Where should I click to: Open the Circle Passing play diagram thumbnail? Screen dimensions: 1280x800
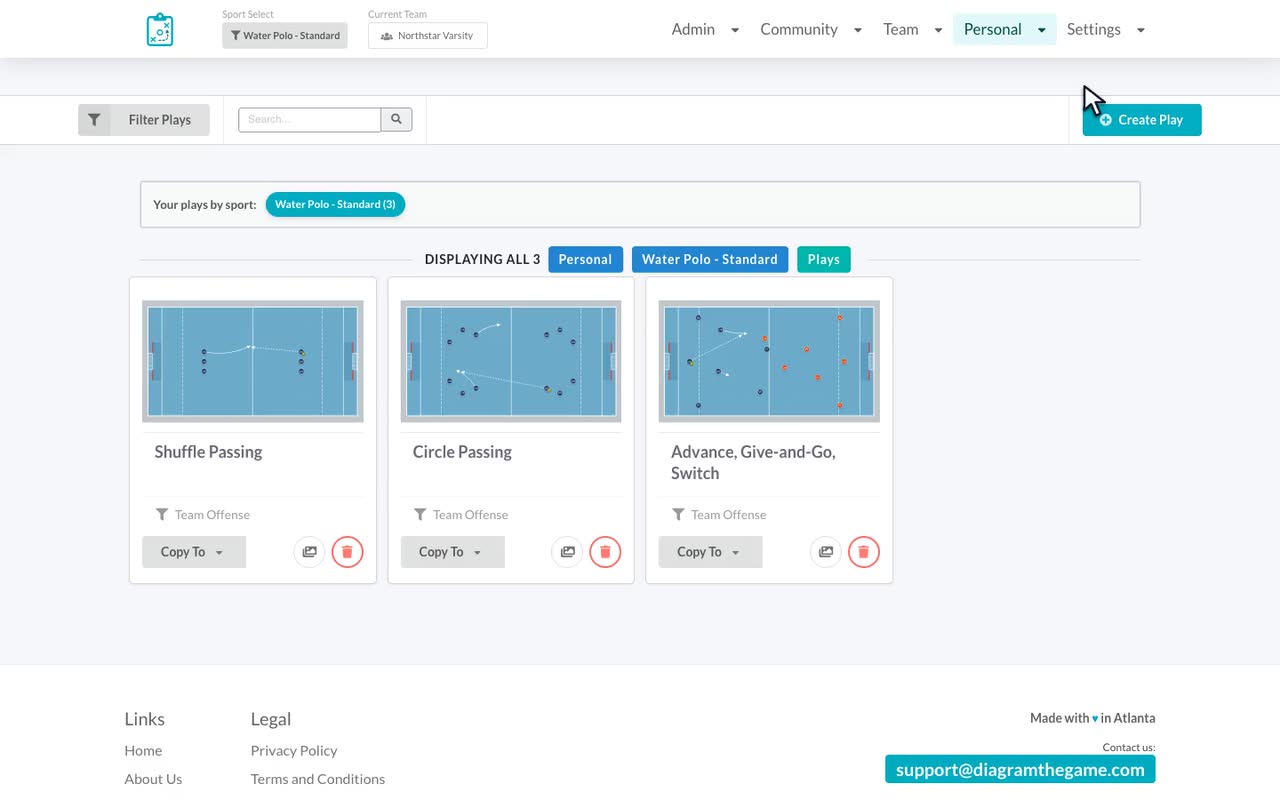[x=511, y=361]
